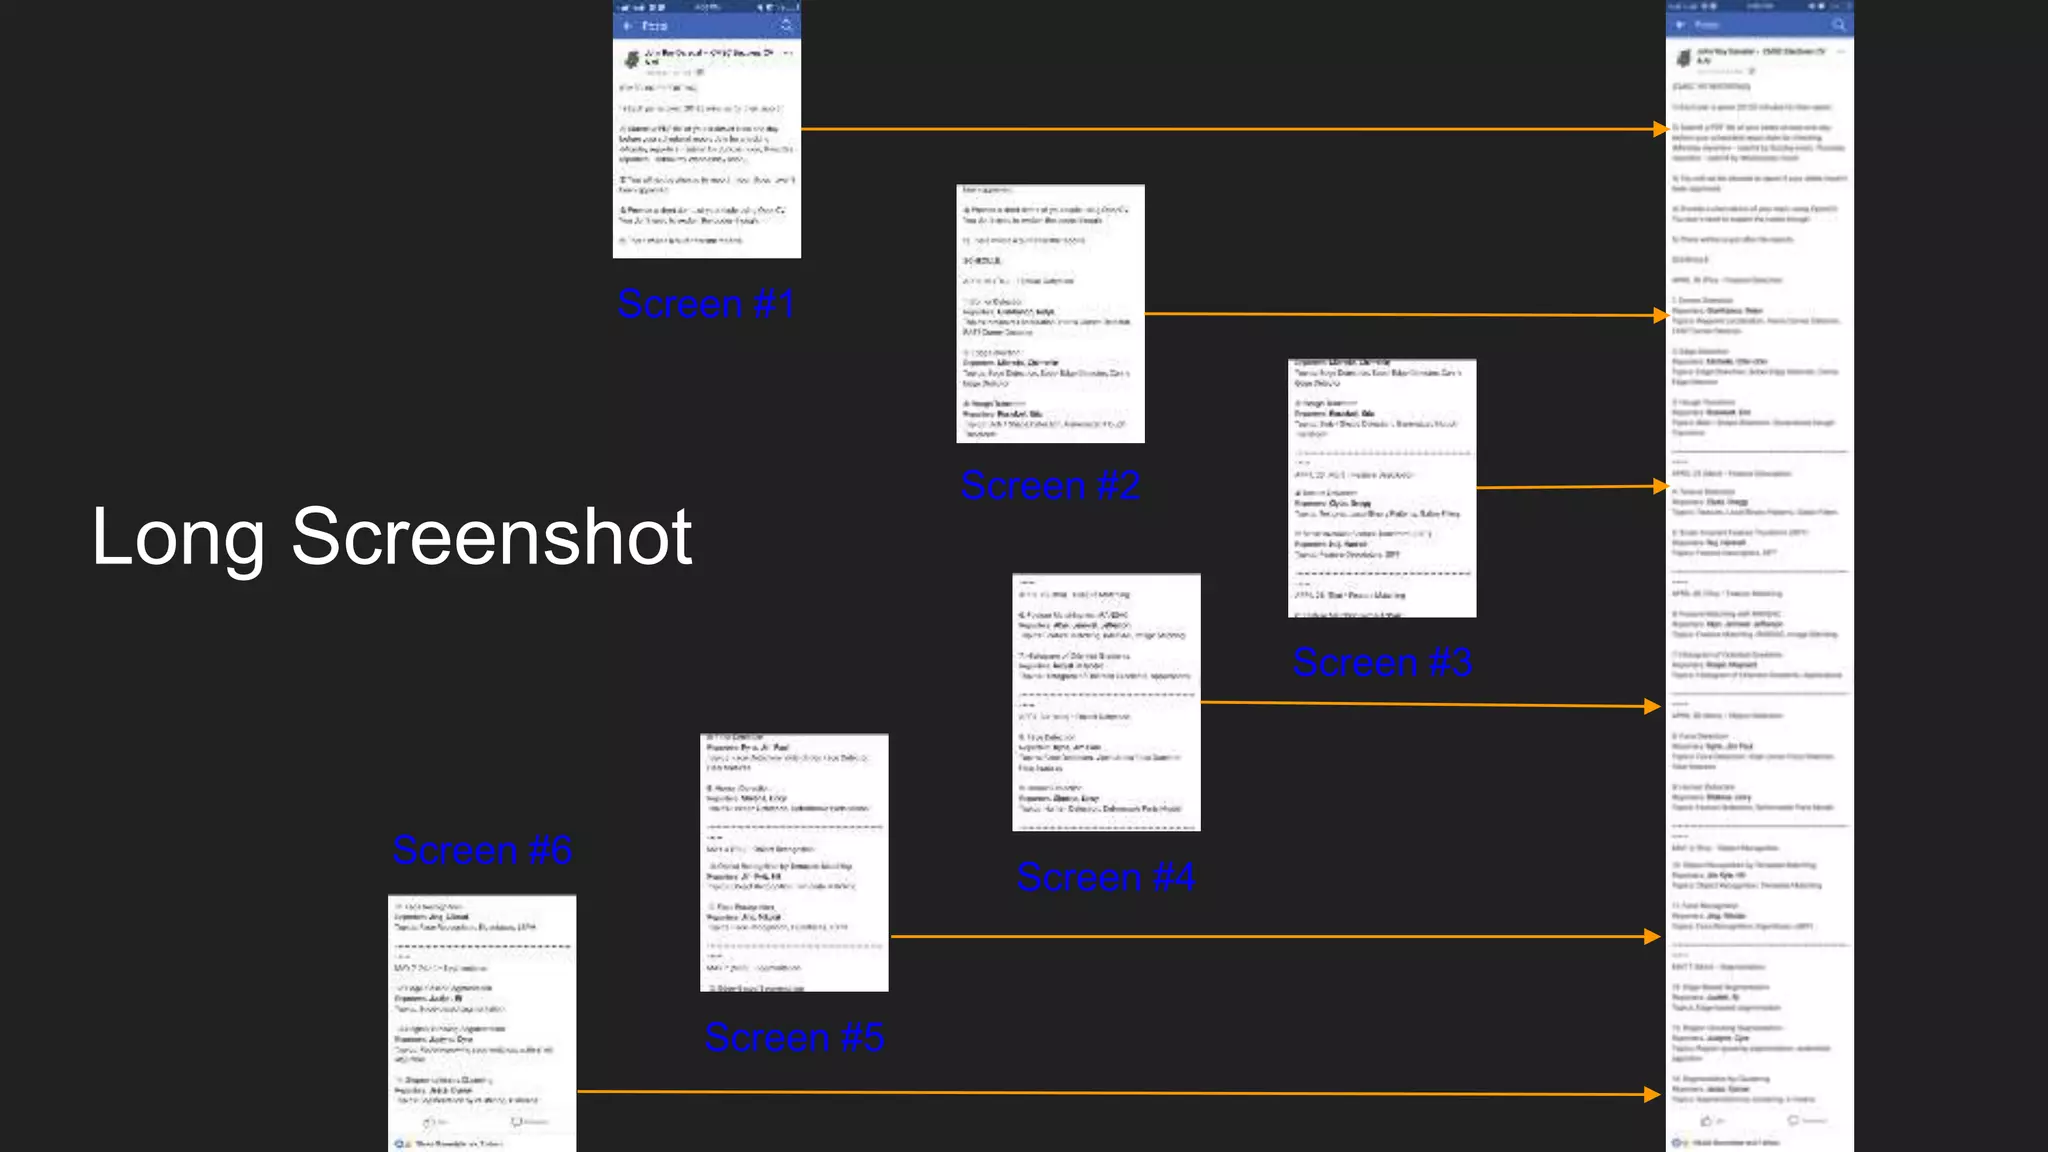This screenshot has height=1152, width=2048.
Task: Click Comment icon in long screenshot
Action: click(x=1793, y=1121)
